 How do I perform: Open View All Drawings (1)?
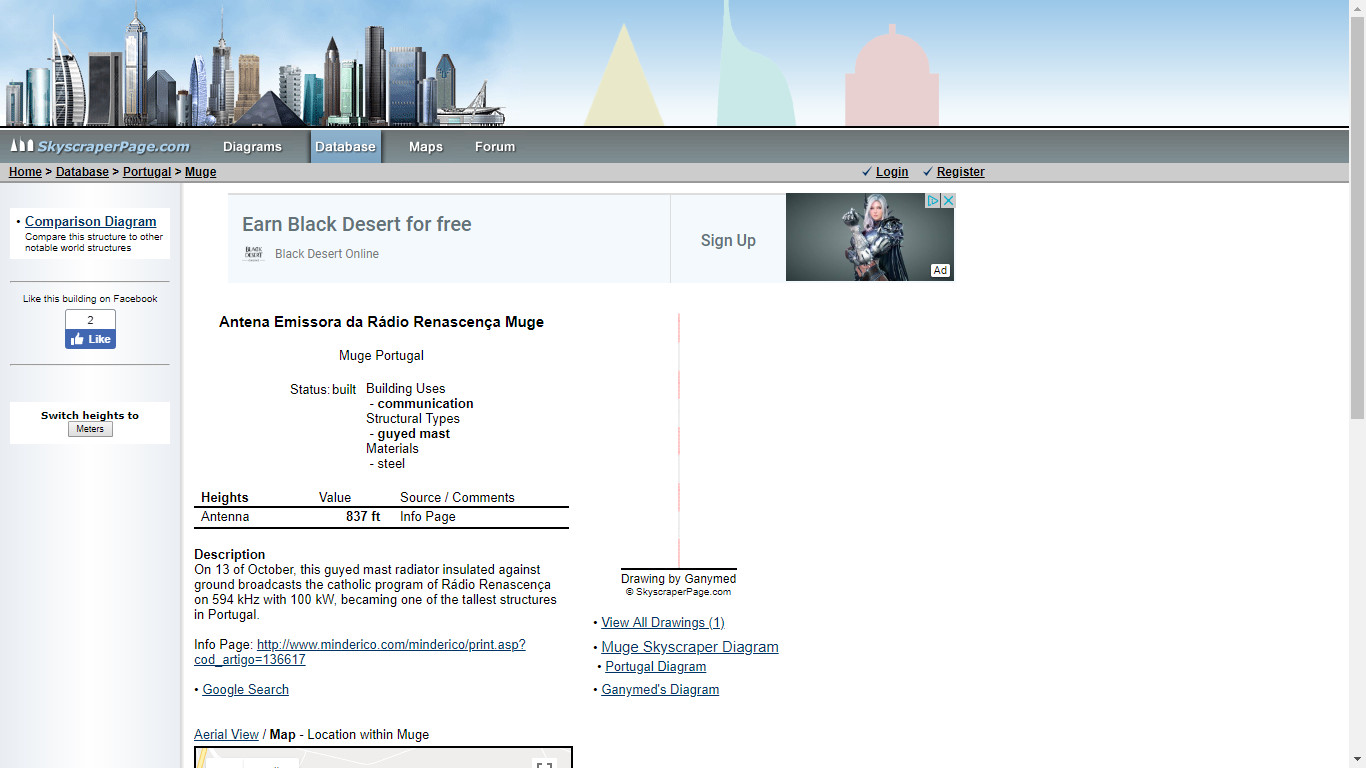click(x=662, y=623)
